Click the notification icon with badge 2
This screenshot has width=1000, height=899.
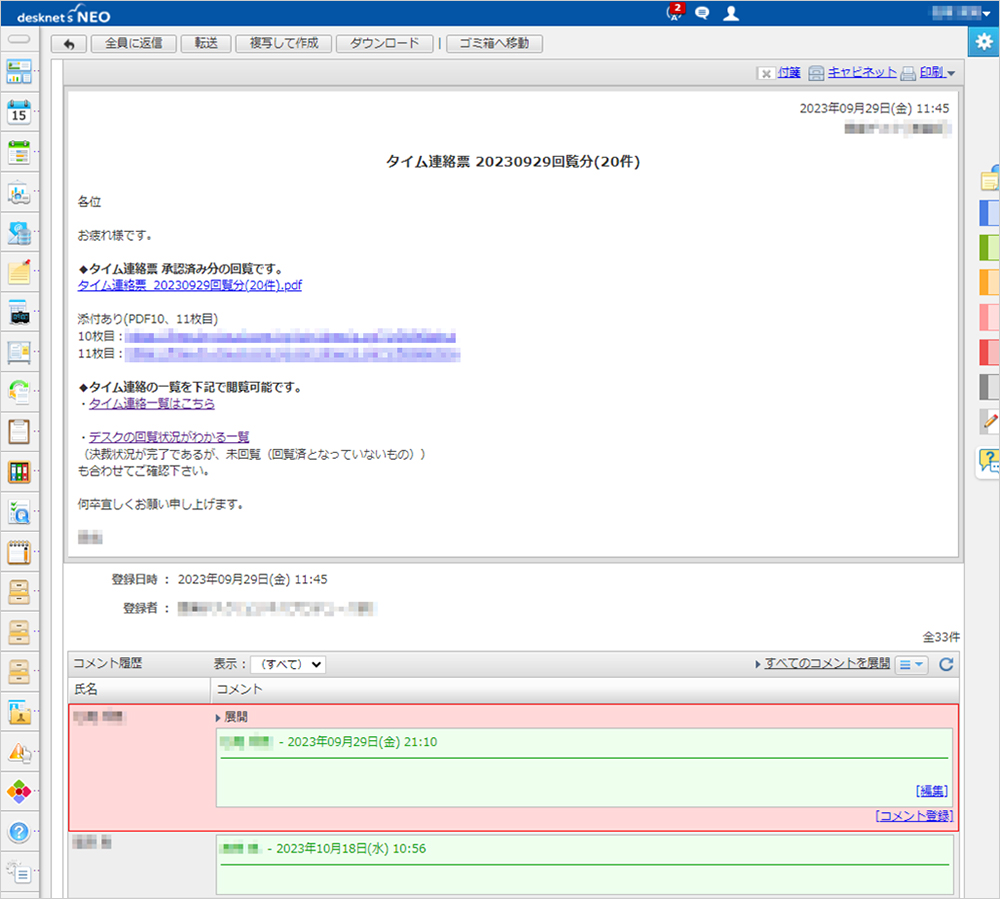[675, 13]
